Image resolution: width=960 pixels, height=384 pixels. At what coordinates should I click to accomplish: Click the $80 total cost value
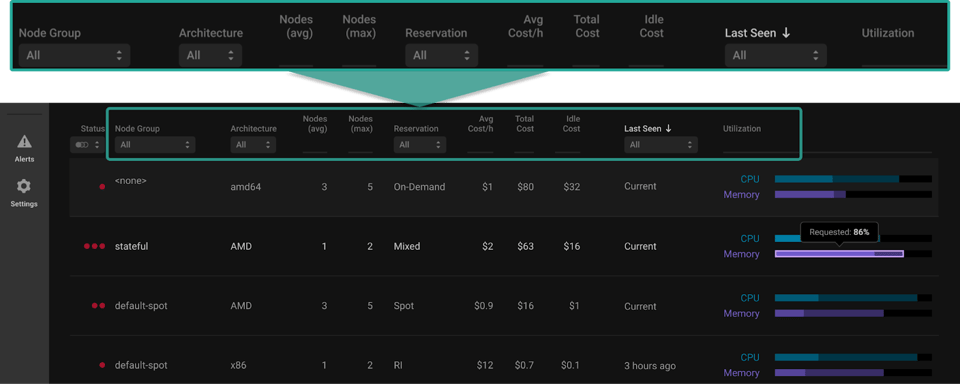click(x=525, y=187)
